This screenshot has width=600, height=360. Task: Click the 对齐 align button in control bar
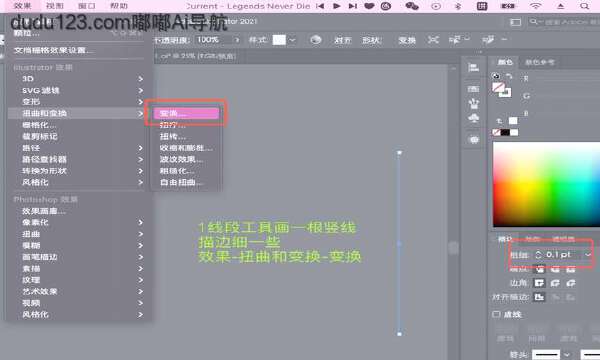[342, 40]
